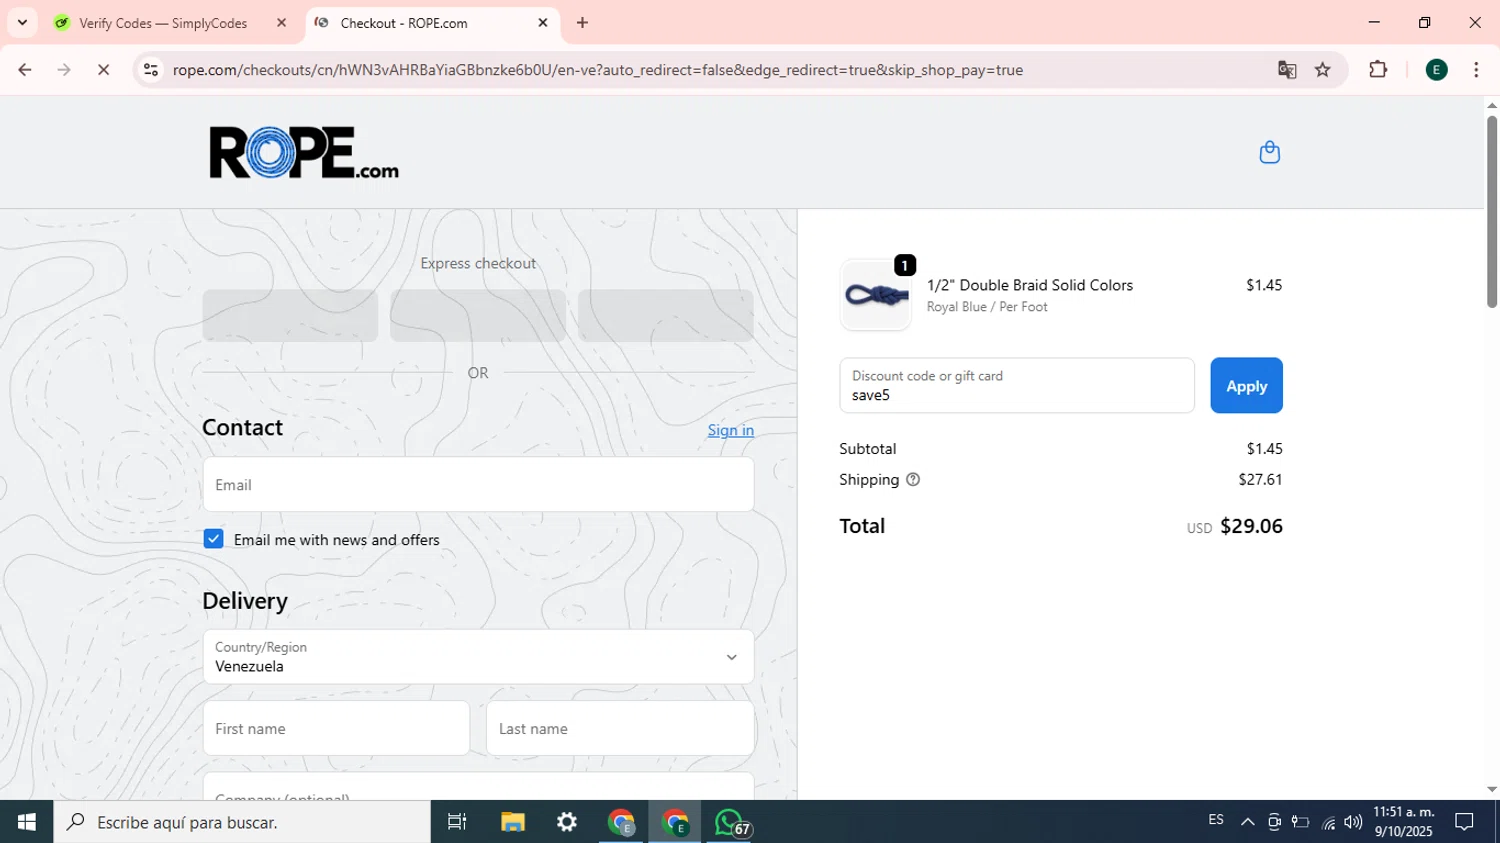The height and width of the screenshot is (843, 1500).
Task: Show hidden system tray icons
Action: pos(1247,822)
